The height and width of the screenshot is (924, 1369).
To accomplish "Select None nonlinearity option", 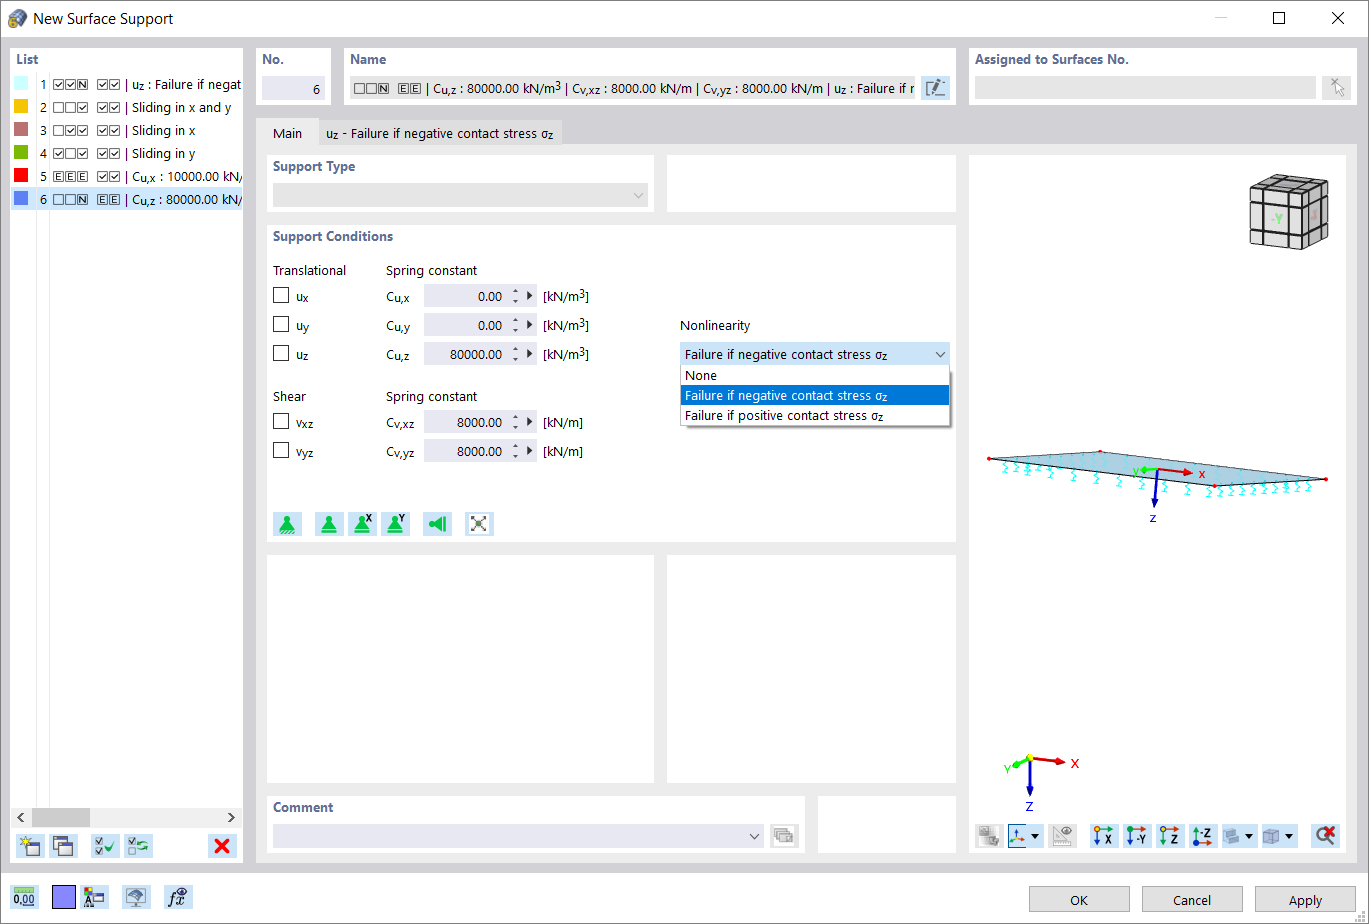I will (814, 375).
